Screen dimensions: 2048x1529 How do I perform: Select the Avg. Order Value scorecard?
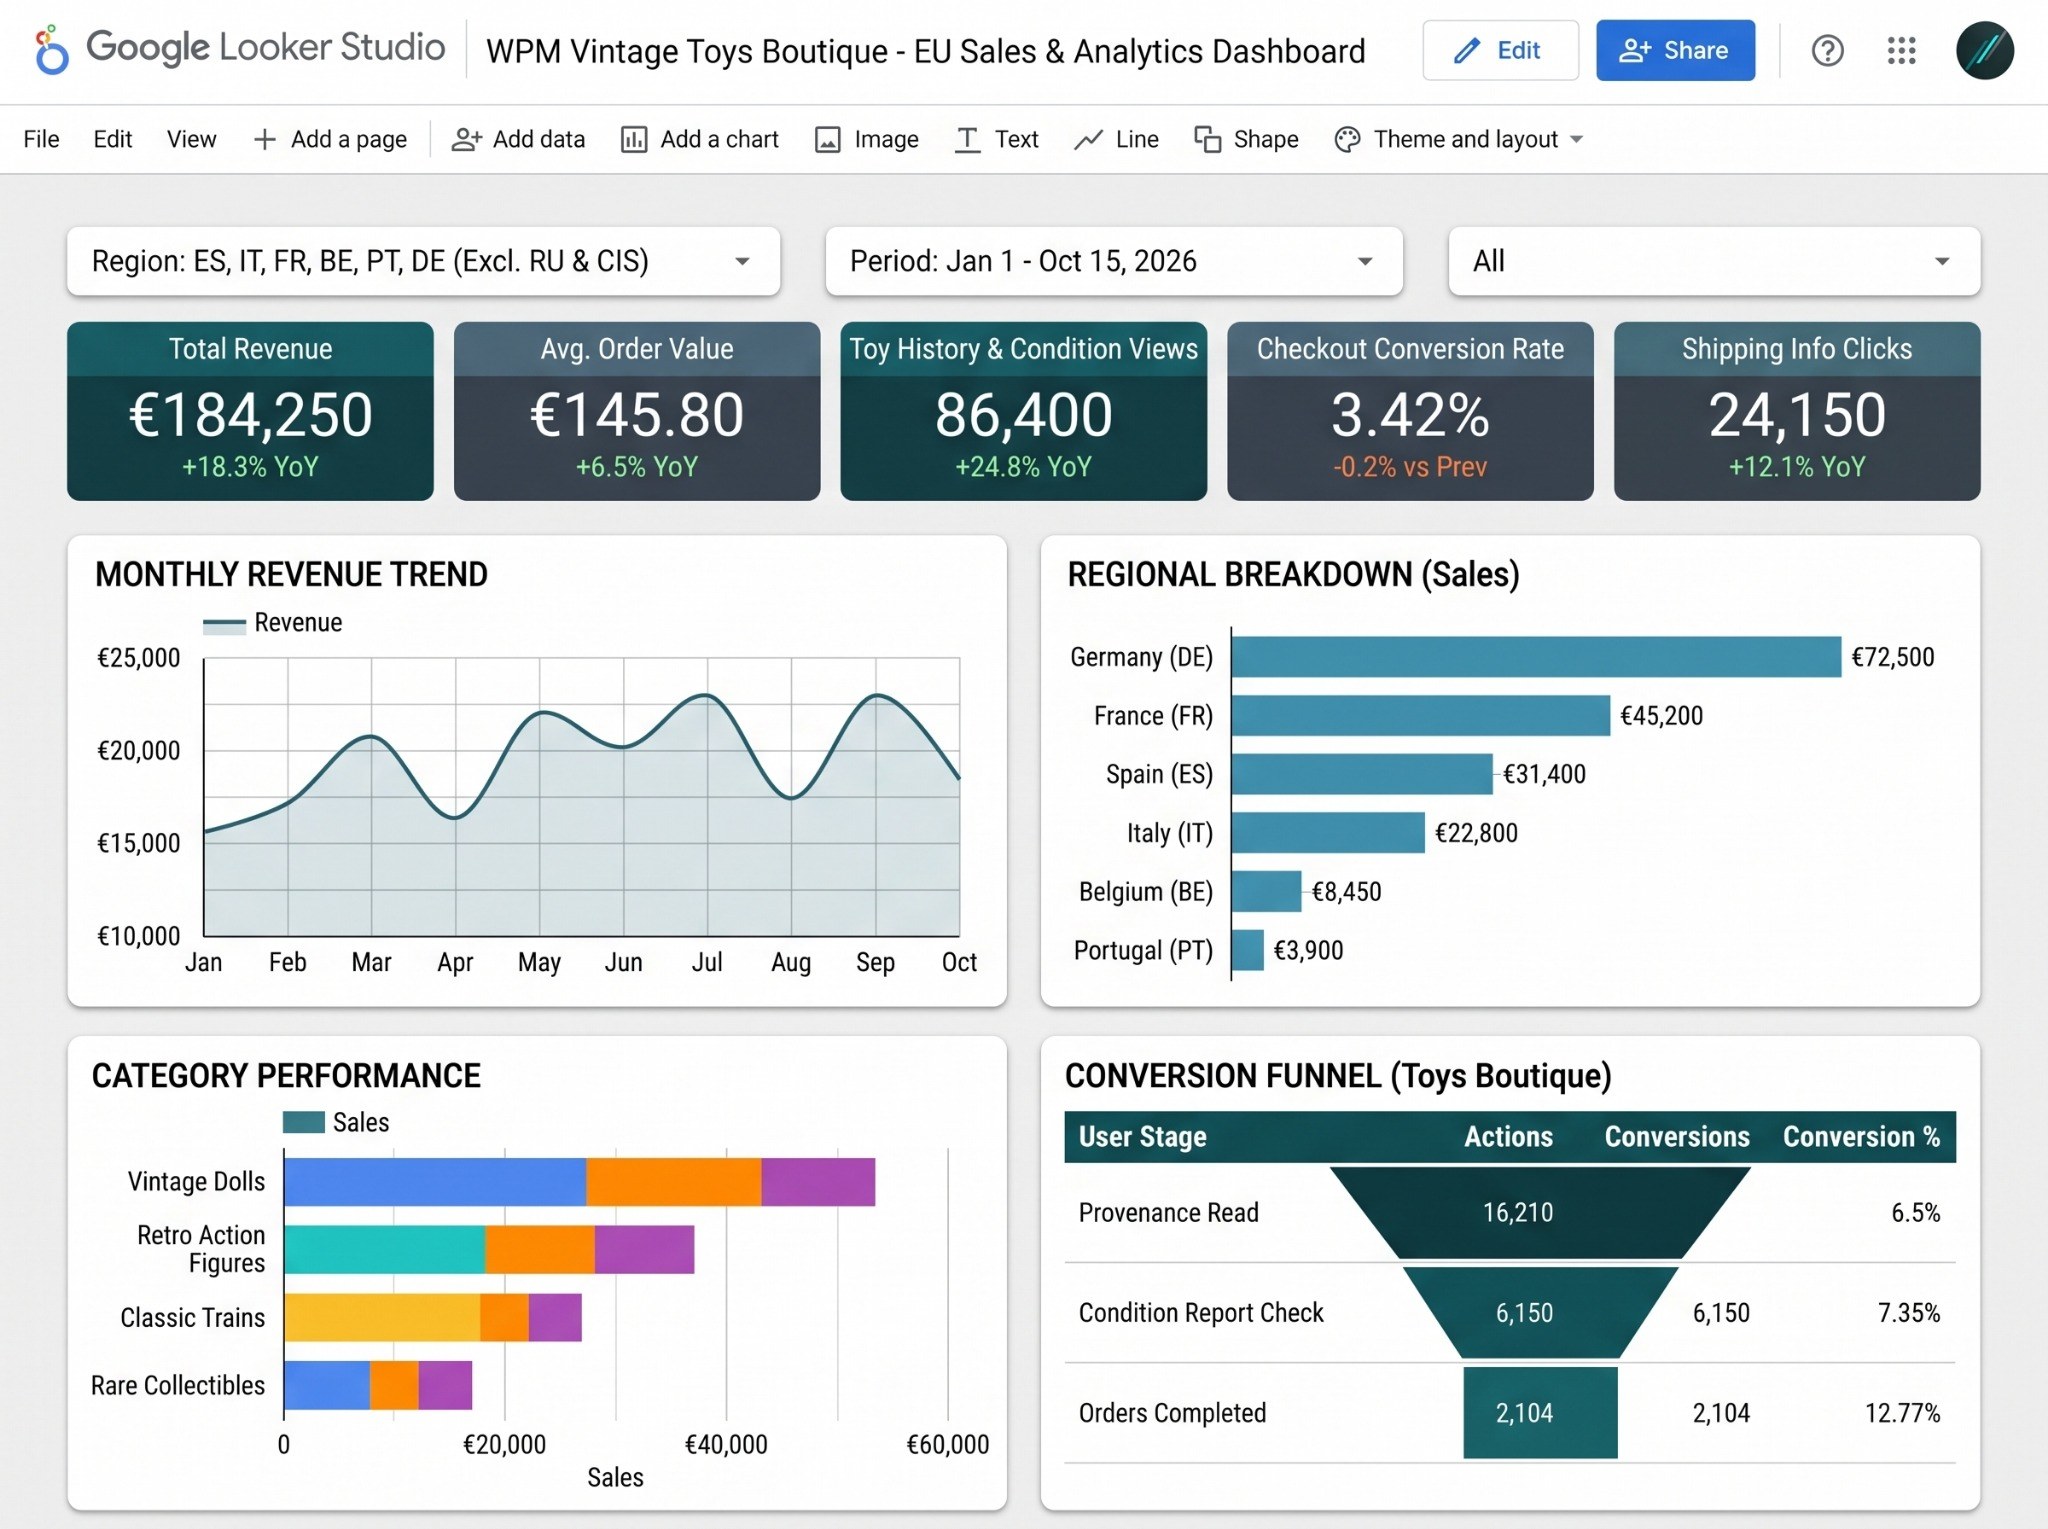coord(637,411)
